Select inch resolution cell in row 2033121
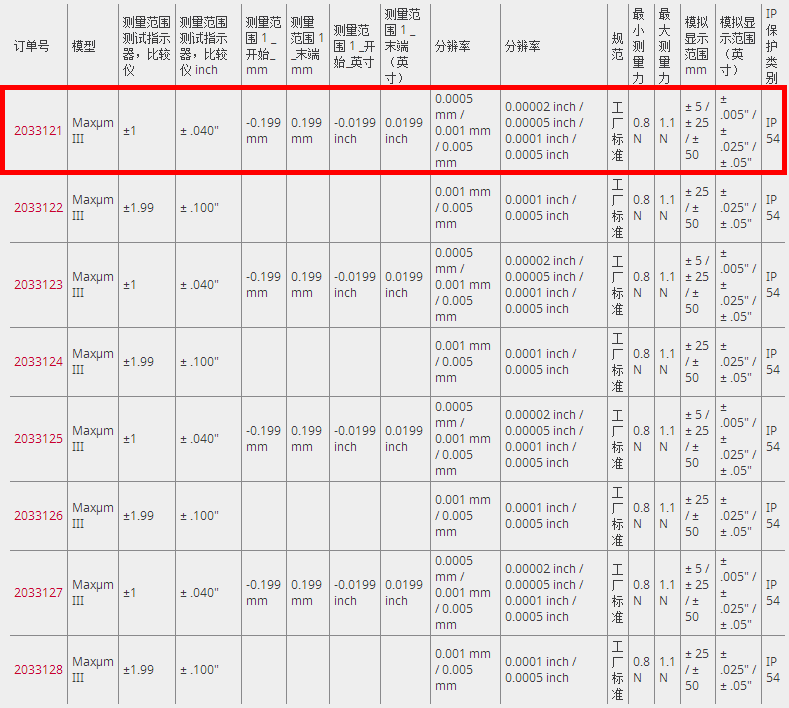The image size is (789, 708). (x=544, y=131)
